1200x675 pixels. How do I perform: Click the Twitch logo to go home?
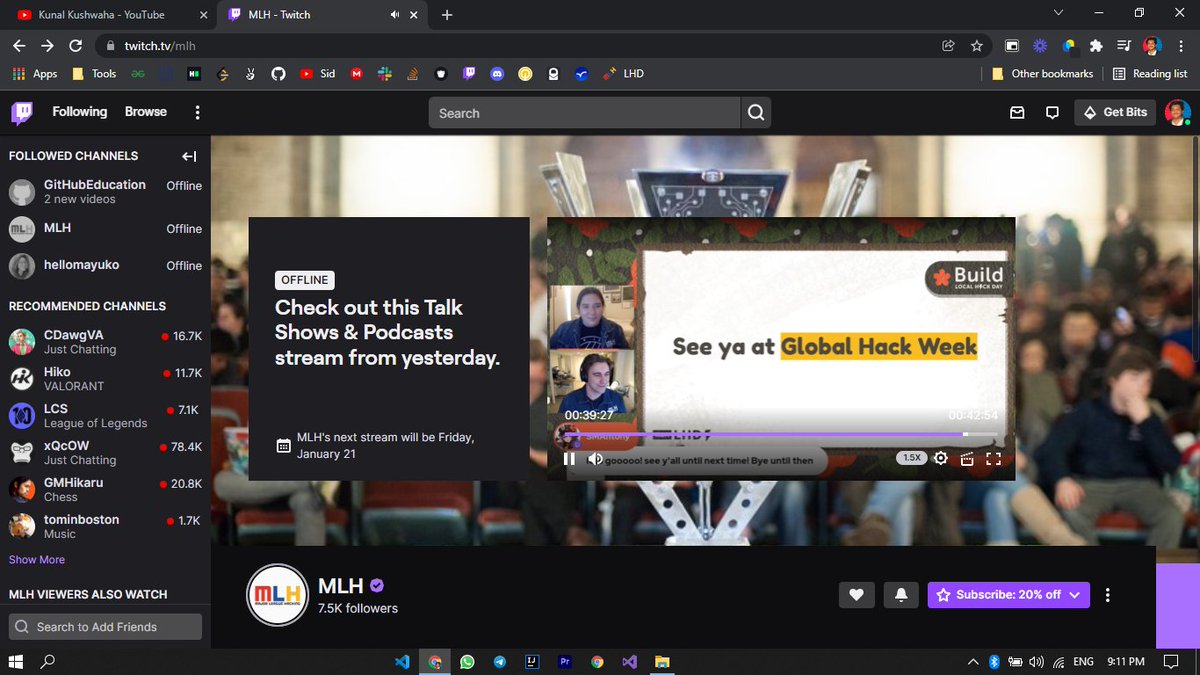(x=22, y=112)
